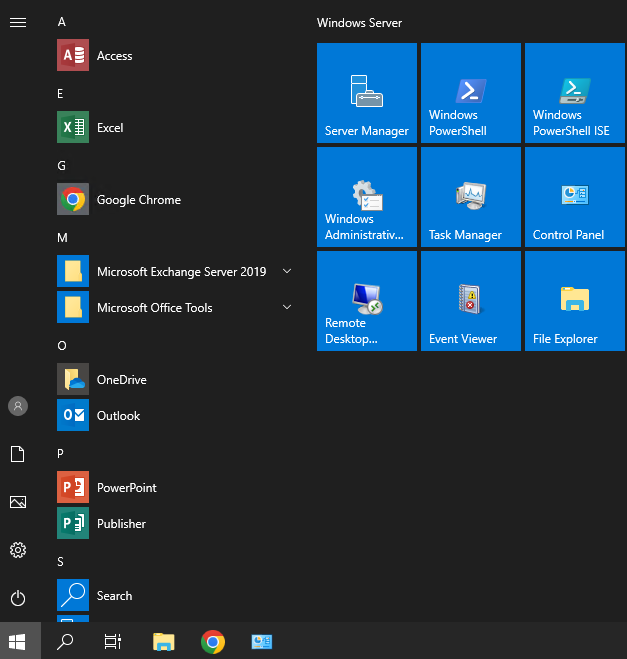The image size is (627, 659).
Task: Open Documents from the Start sidebar
Action: (18, 454)
